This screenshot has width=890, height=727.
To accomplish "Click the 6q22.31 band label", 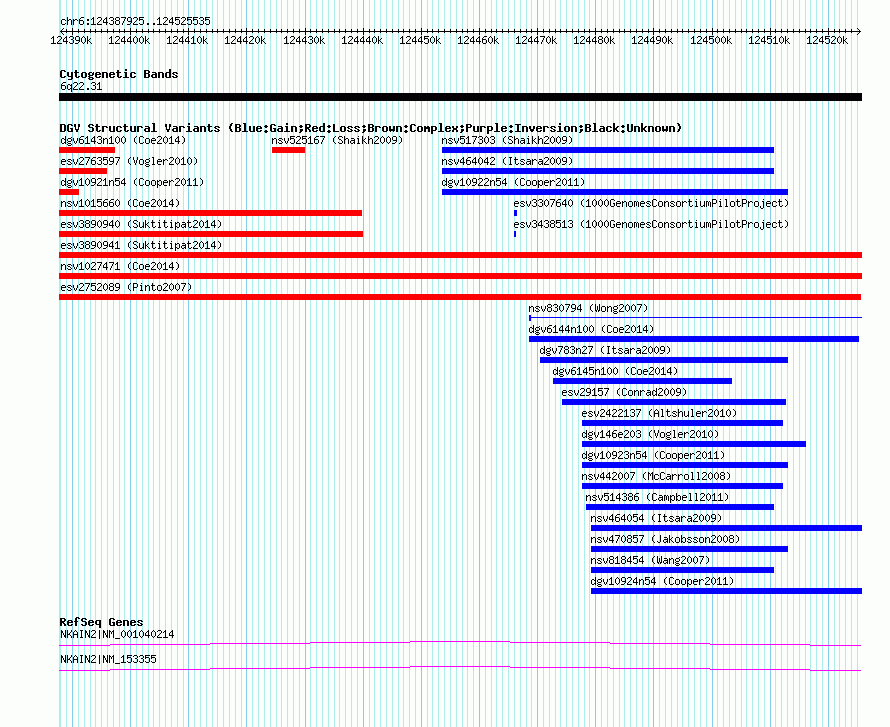I will coord(81,86).
